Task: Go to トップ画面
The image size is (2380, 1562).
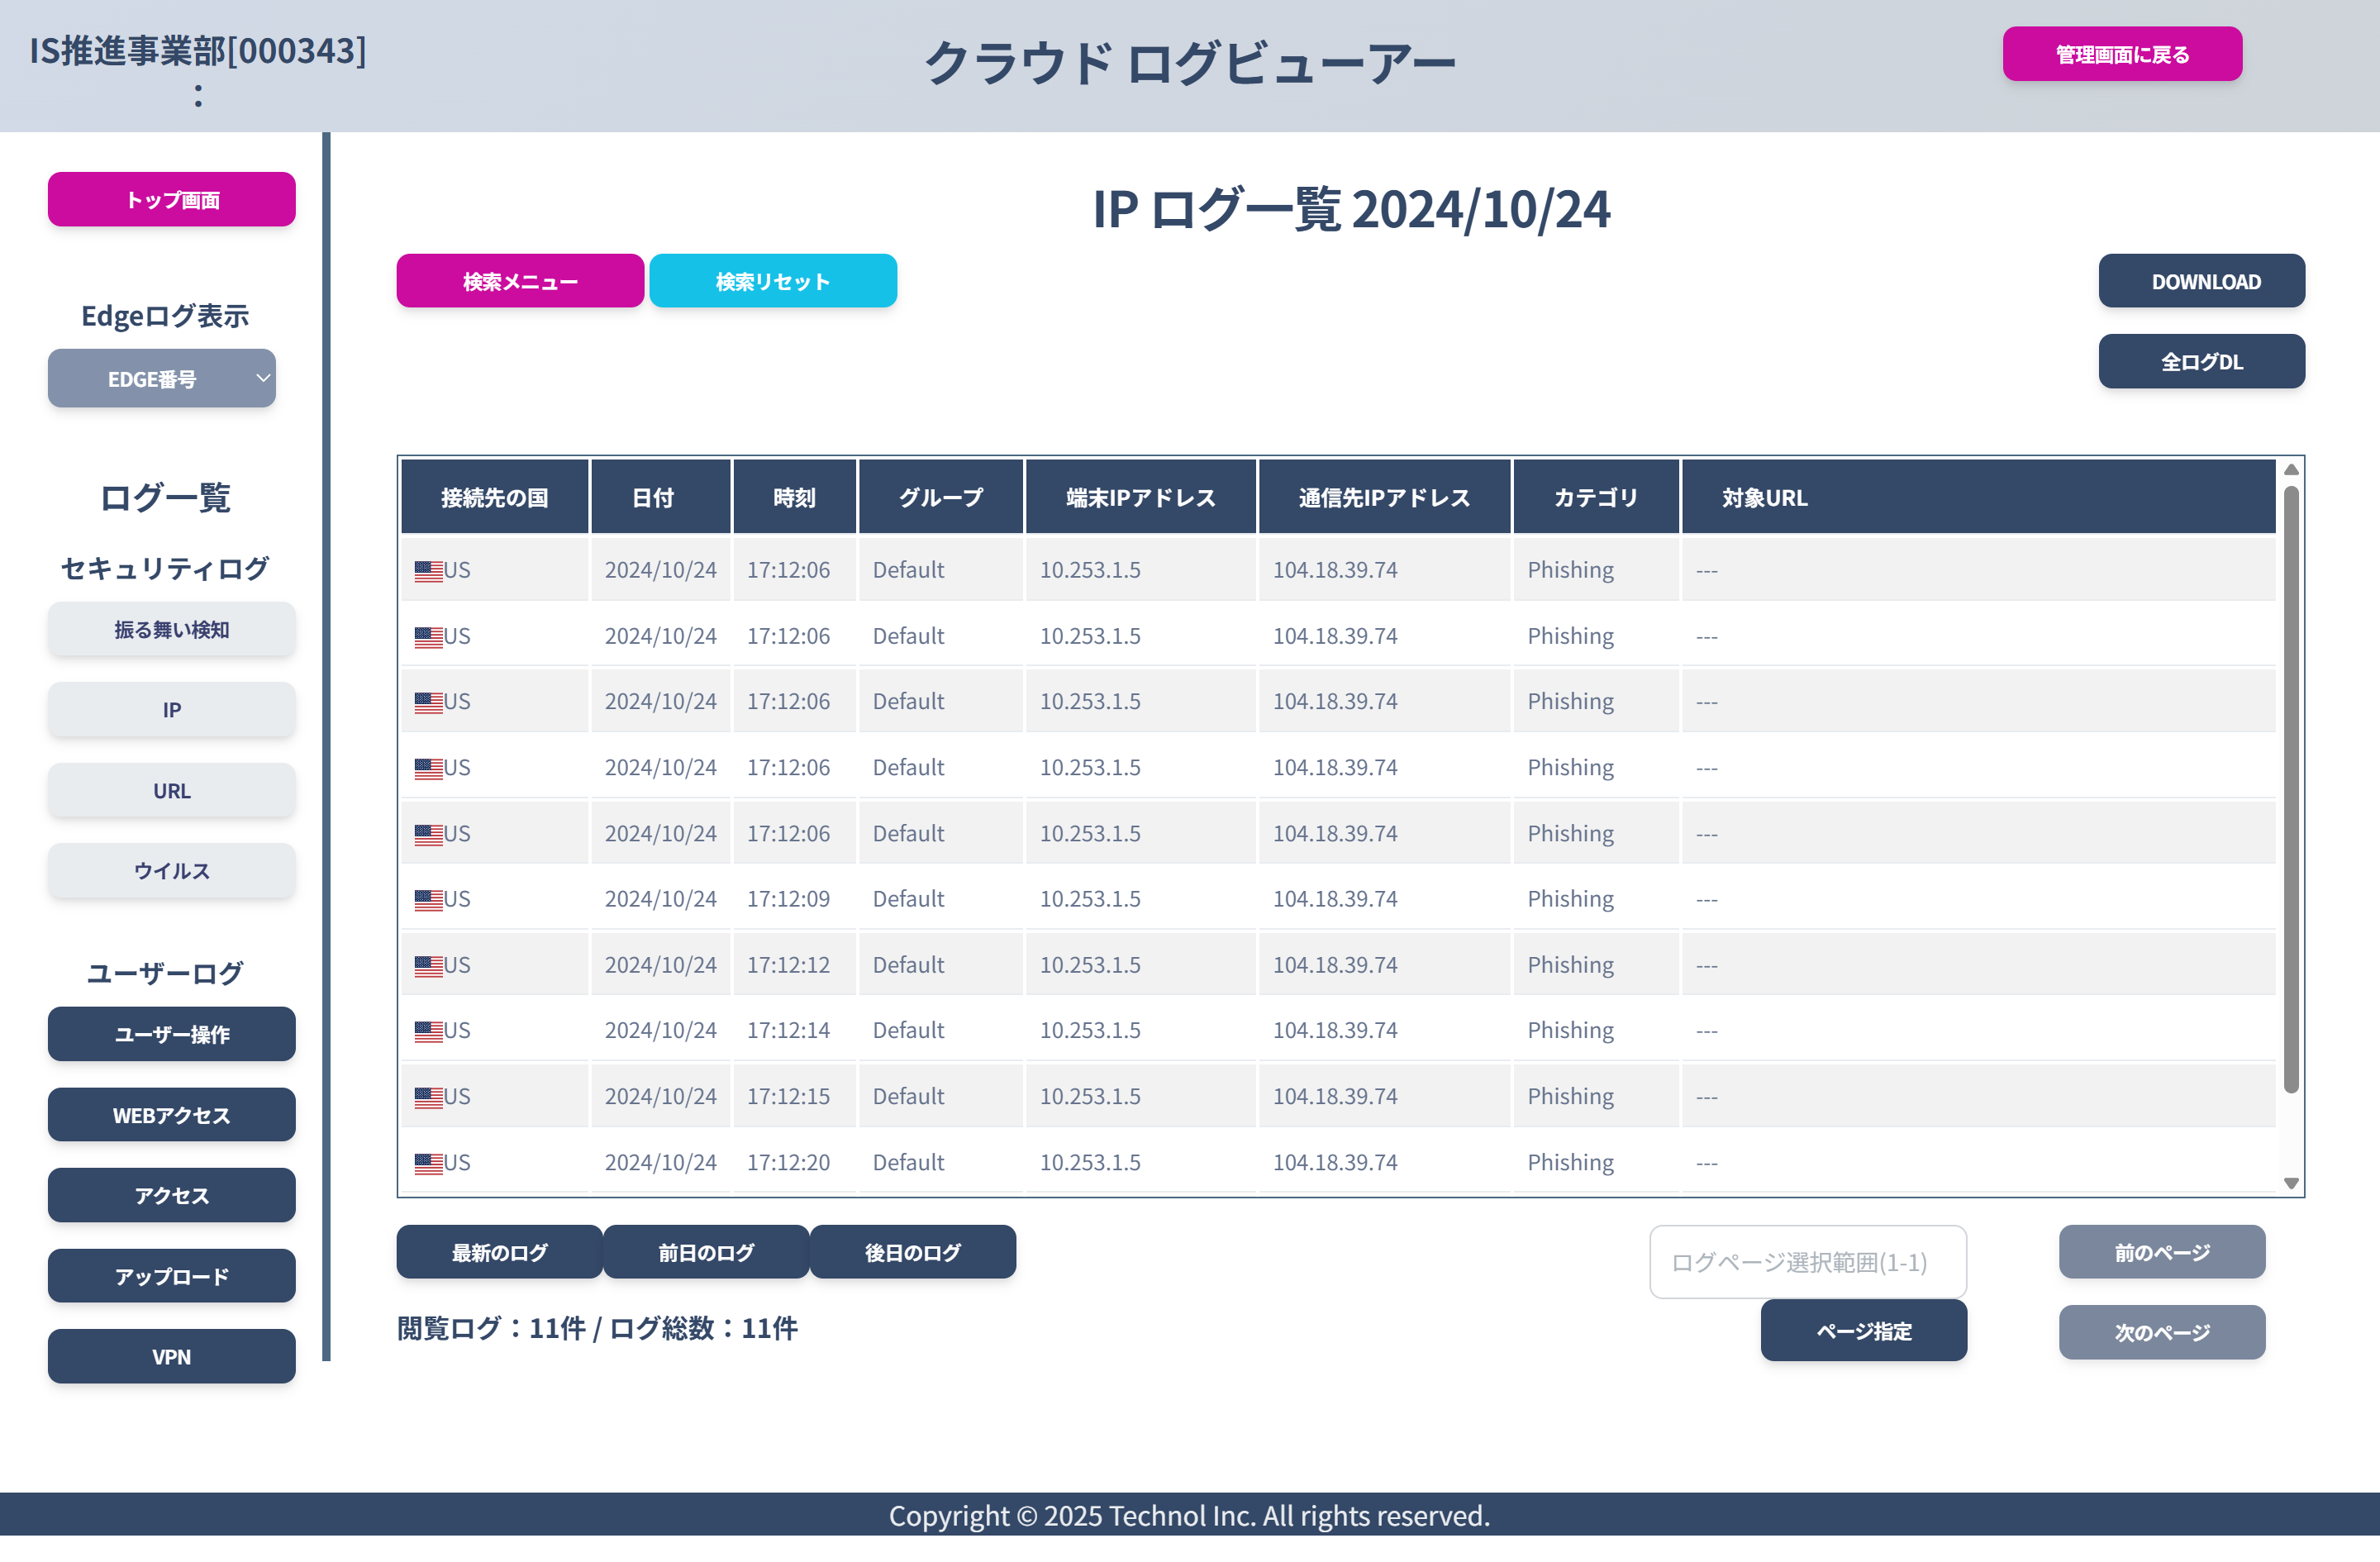Action: coord(171,199)
